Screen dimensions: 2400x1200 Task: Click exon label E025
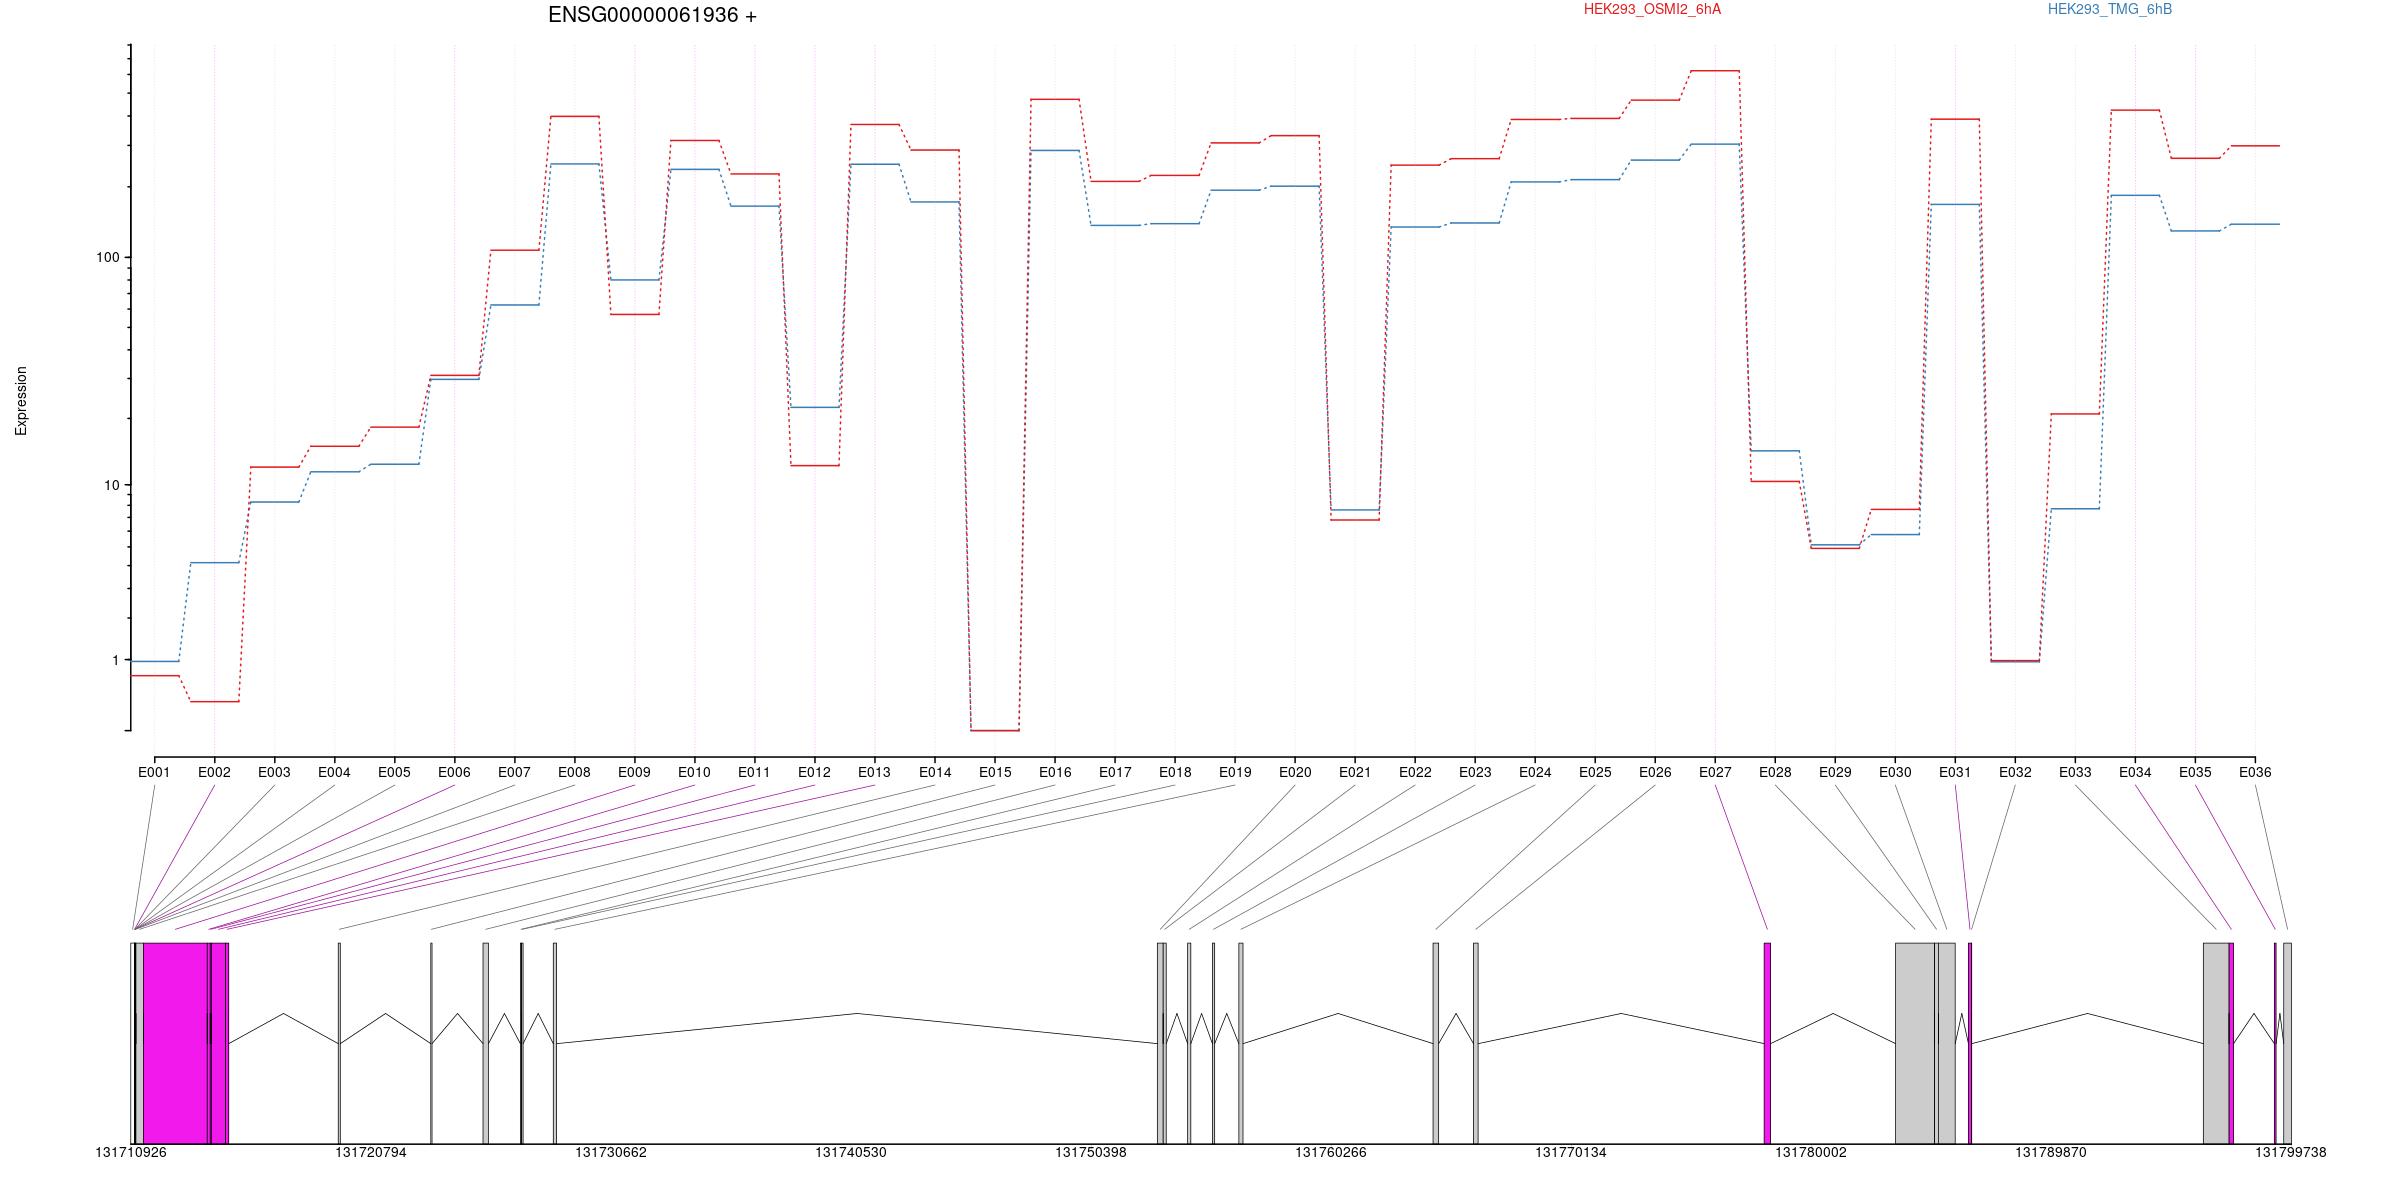point(1595,772)
